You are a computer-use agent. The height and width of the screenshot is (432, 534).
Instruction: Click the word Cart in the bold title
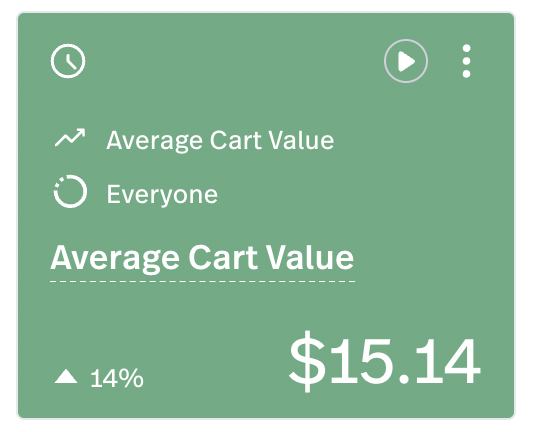tap(223, 257)
